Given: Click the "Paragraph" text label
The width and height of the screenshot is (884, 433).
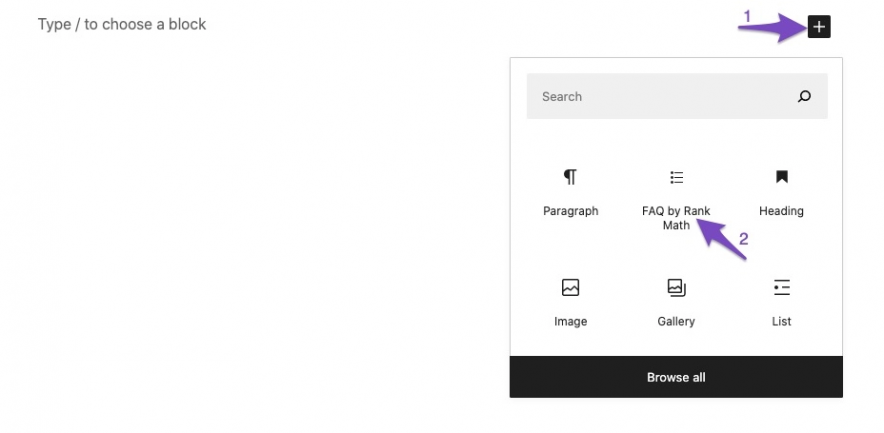Looking at the screenshot, I should (570, 211).
